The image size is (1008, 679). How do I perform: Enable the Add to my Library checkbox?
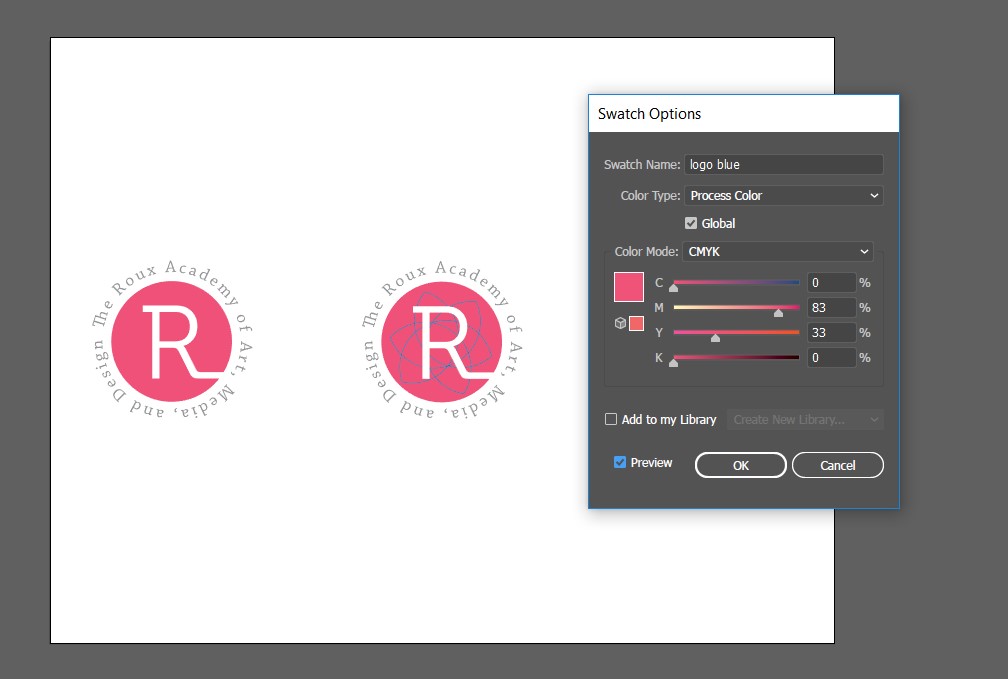(611, 419)
